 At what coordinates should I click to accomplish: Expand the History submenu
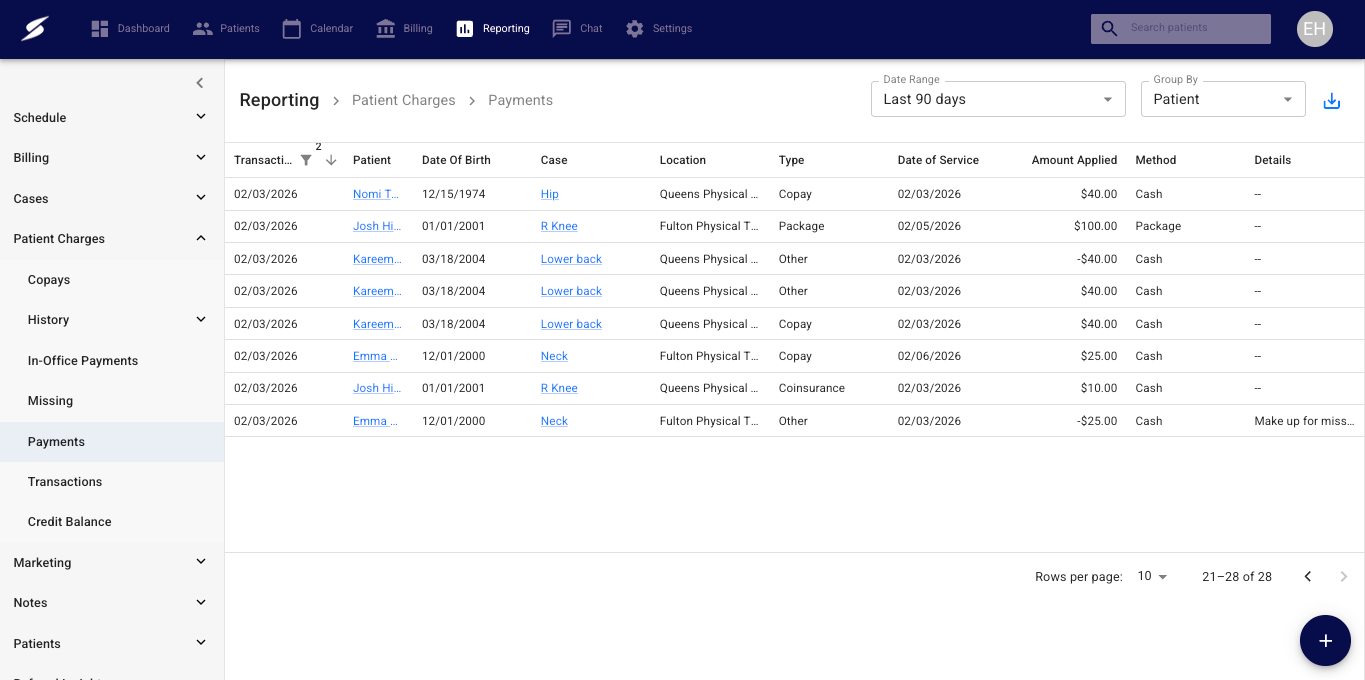point(200,320)
